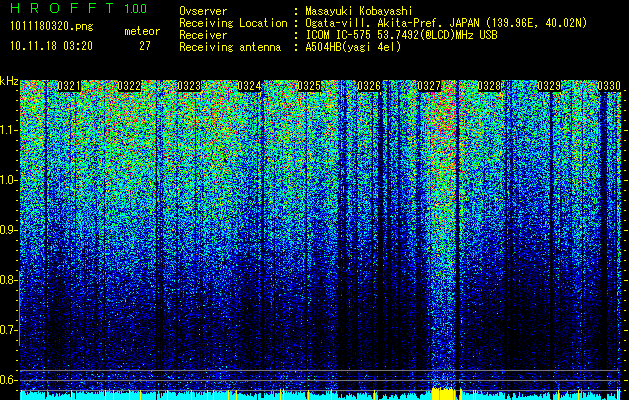Click the 0.6 frequency axis label
Image resolution: width=629 pixels, height=400 pixels.
8,380
